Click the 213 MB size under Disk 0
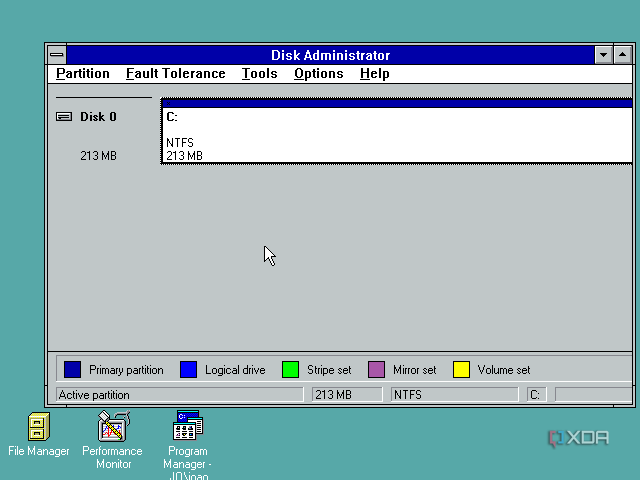640x480 pixels. coord(98,156)
